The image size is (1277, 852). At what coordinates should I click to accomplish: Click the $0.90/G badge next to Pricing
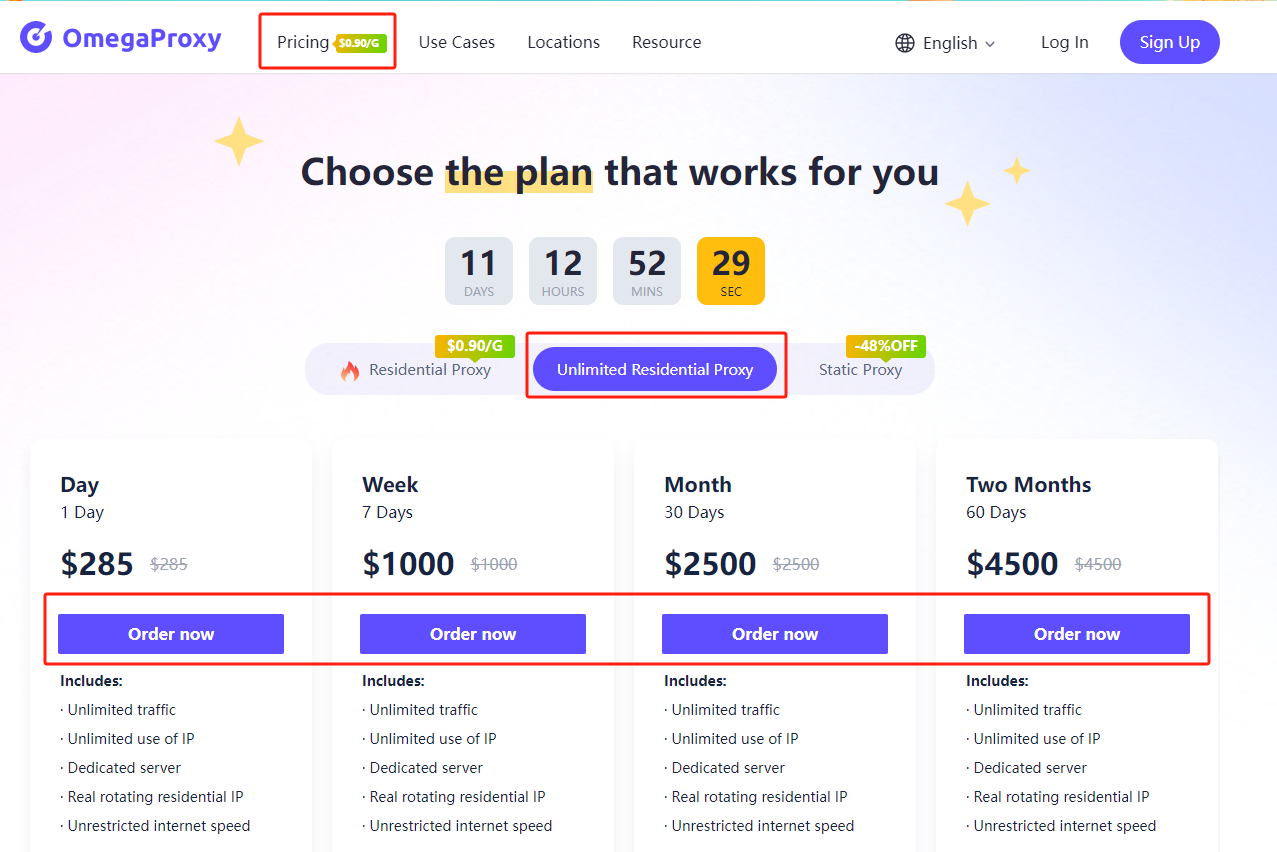(x=361, y=43)
